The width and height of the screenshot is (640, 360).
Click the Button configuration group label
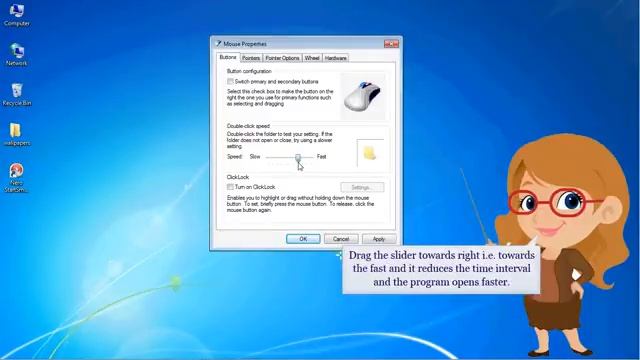(249, 71)
